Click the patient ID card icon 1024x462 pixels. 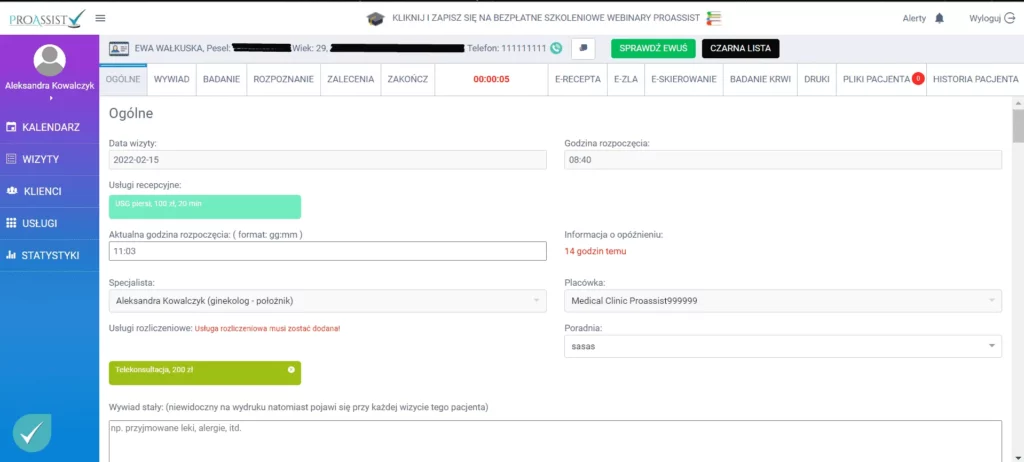(118, 48)
